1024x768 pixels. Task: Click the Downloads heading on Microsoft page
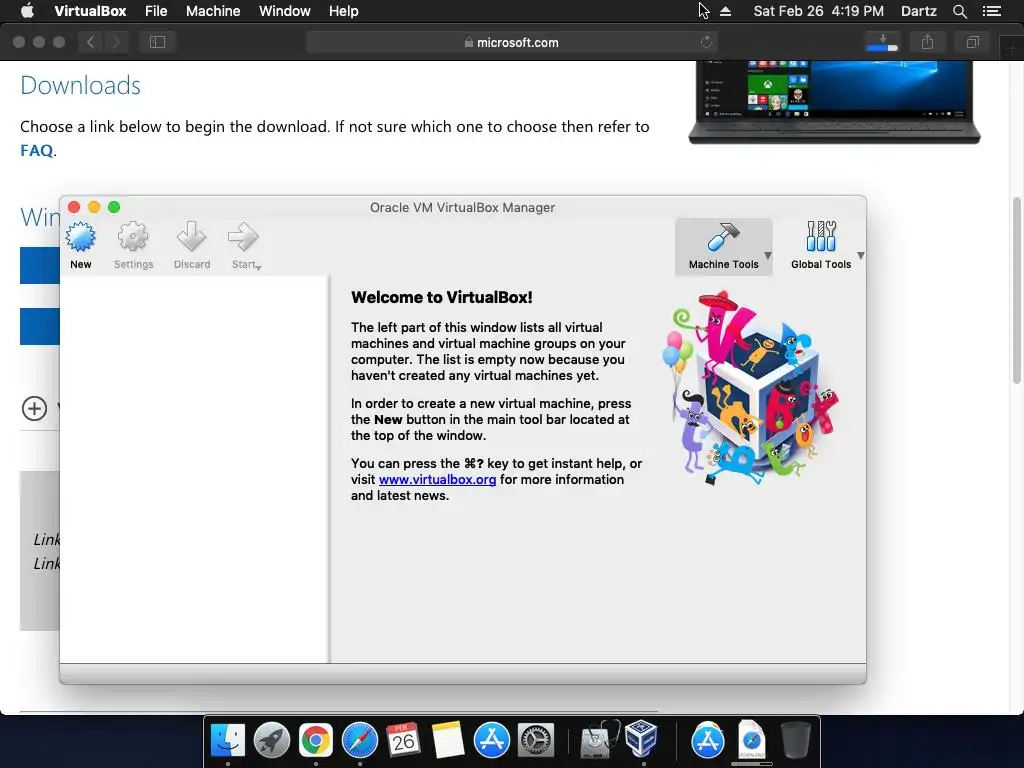(x=80, y=86)
